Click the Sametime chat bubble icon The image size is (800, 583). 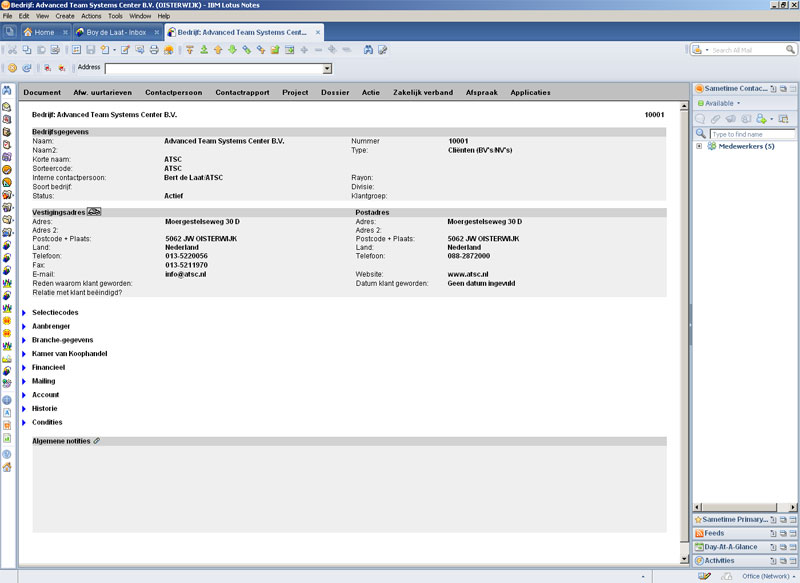[x=700, y=119]
